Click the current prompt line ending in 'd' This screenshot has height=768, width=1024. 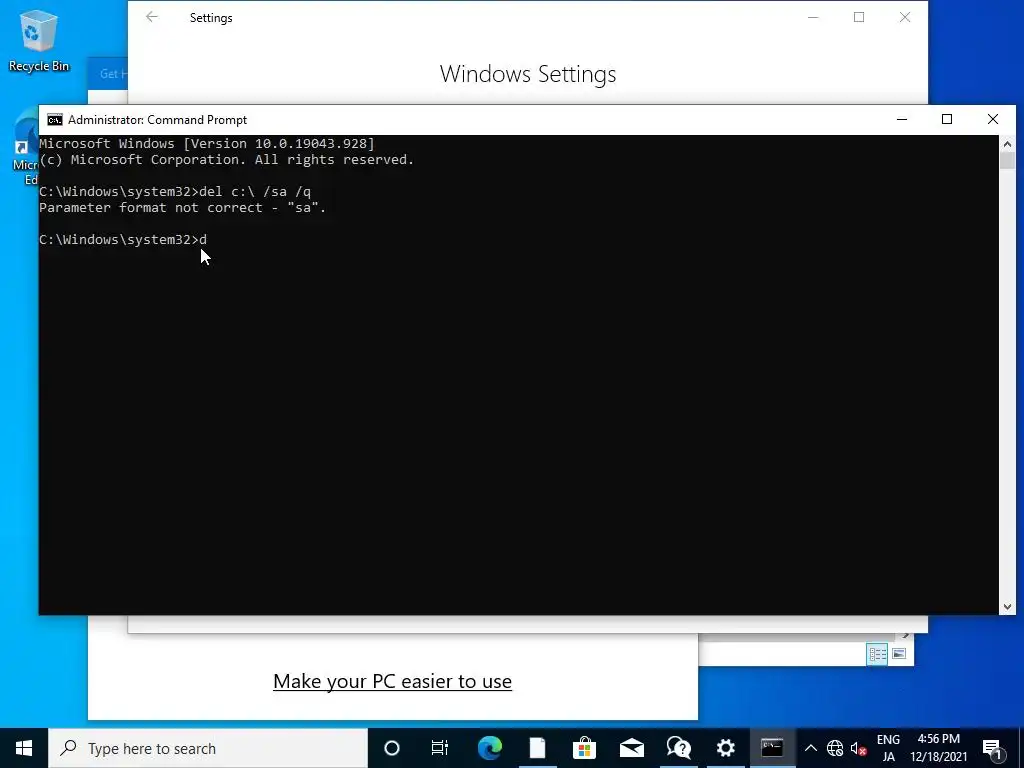coord(123,240)
